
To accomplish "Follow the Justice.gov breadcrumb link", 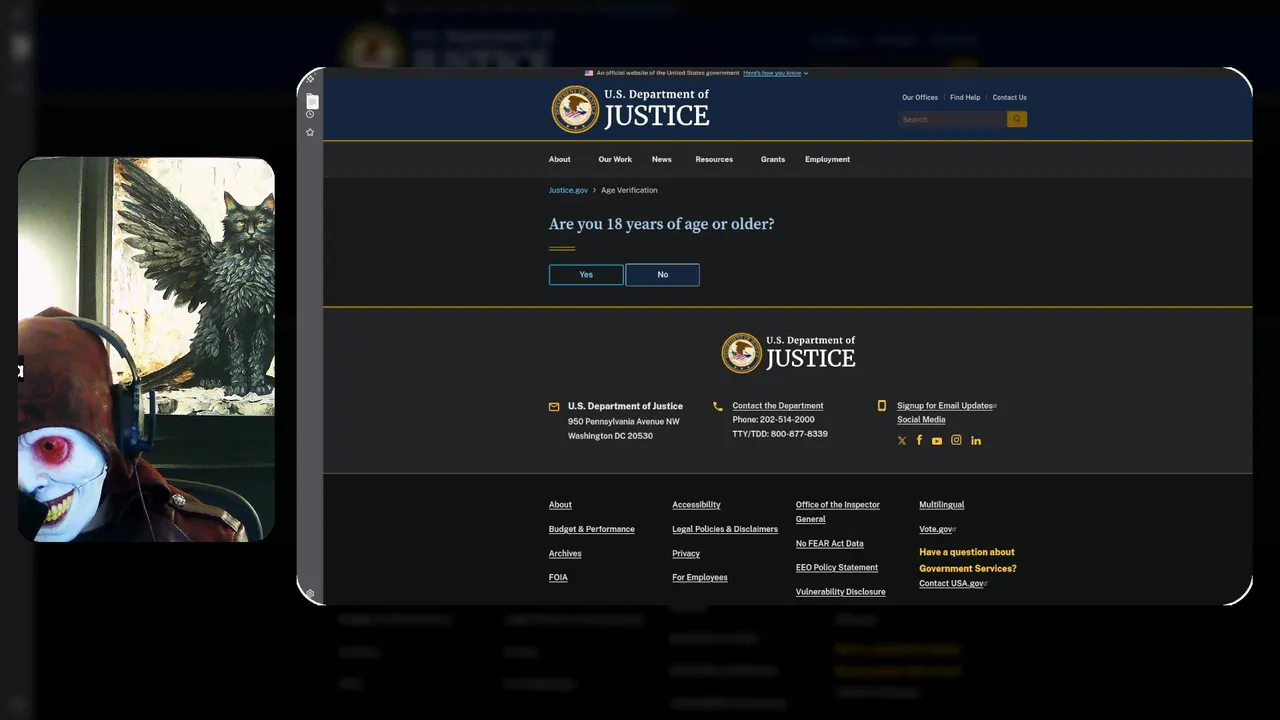I will (568, 190).
